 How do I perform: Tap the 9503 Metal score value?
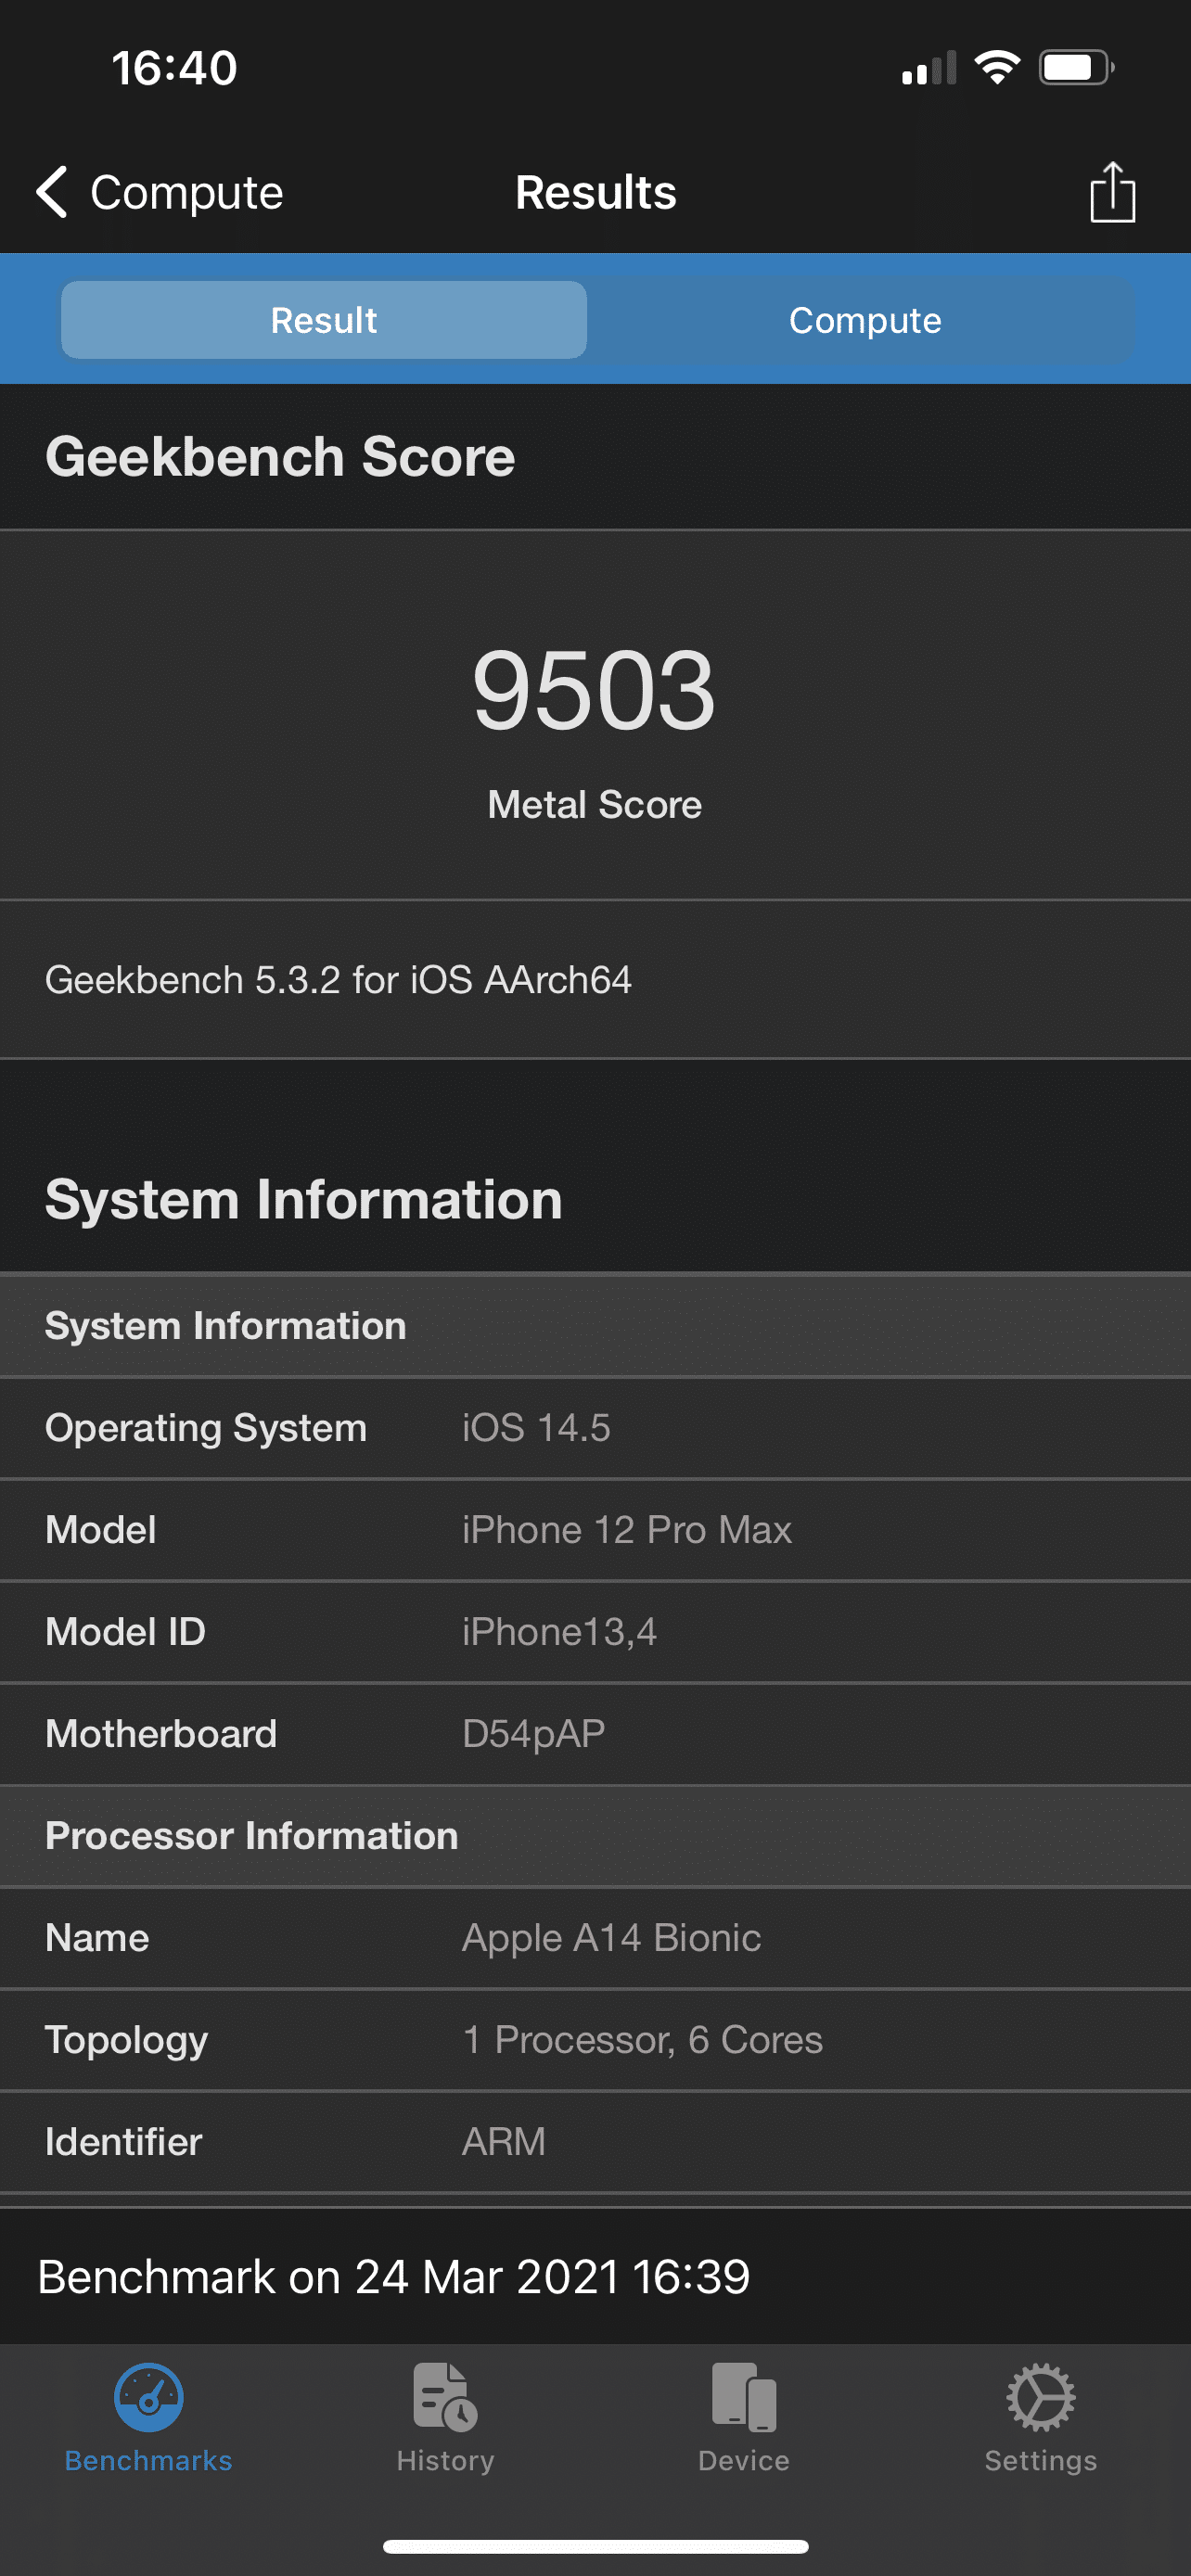(x=594, y=690)
